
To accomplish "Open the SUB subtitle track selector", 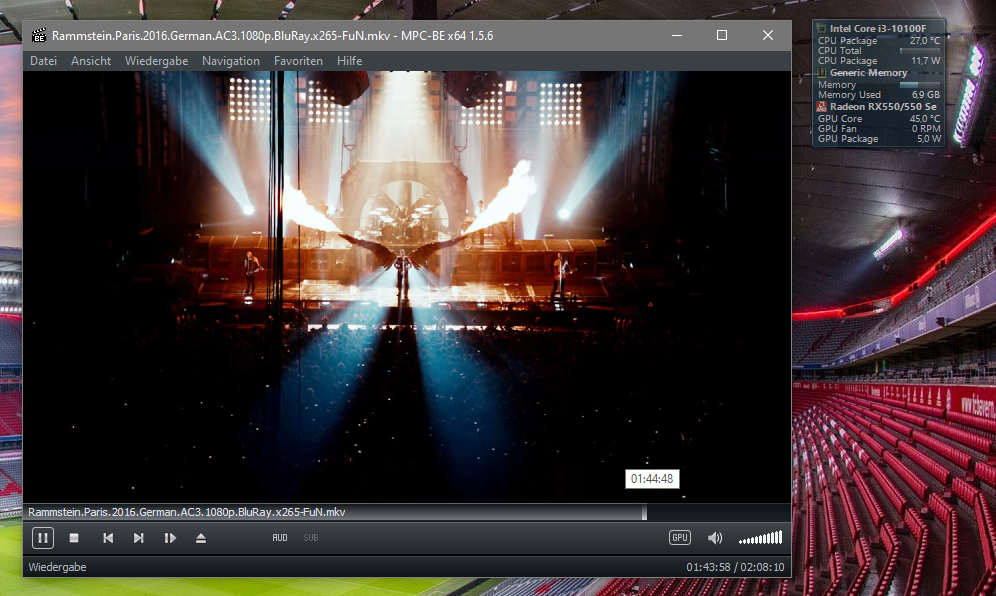I will (311, 538).
